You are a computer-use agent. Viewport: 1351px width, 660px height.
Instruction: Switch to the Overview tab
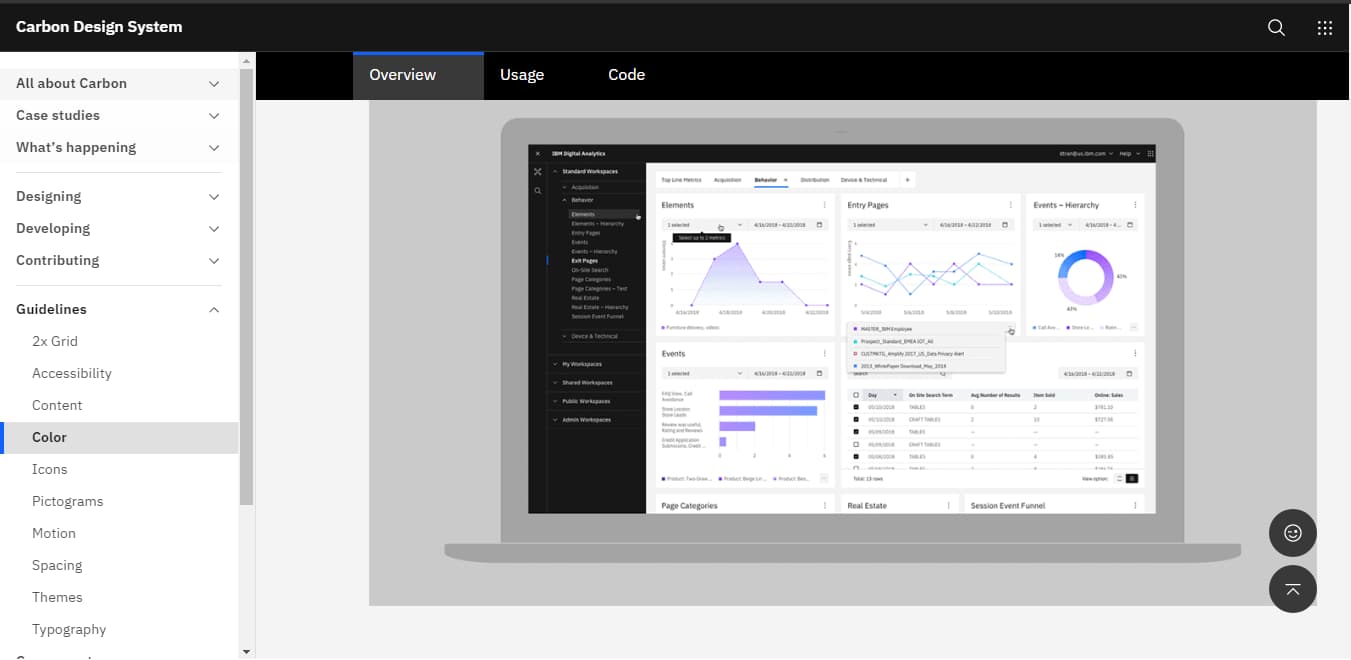coord(418,76)
